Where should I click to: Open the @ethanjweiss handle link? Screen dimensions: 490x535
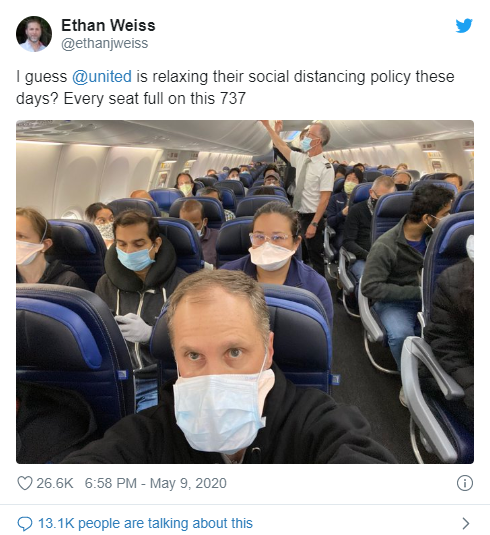tap(104, 44)
